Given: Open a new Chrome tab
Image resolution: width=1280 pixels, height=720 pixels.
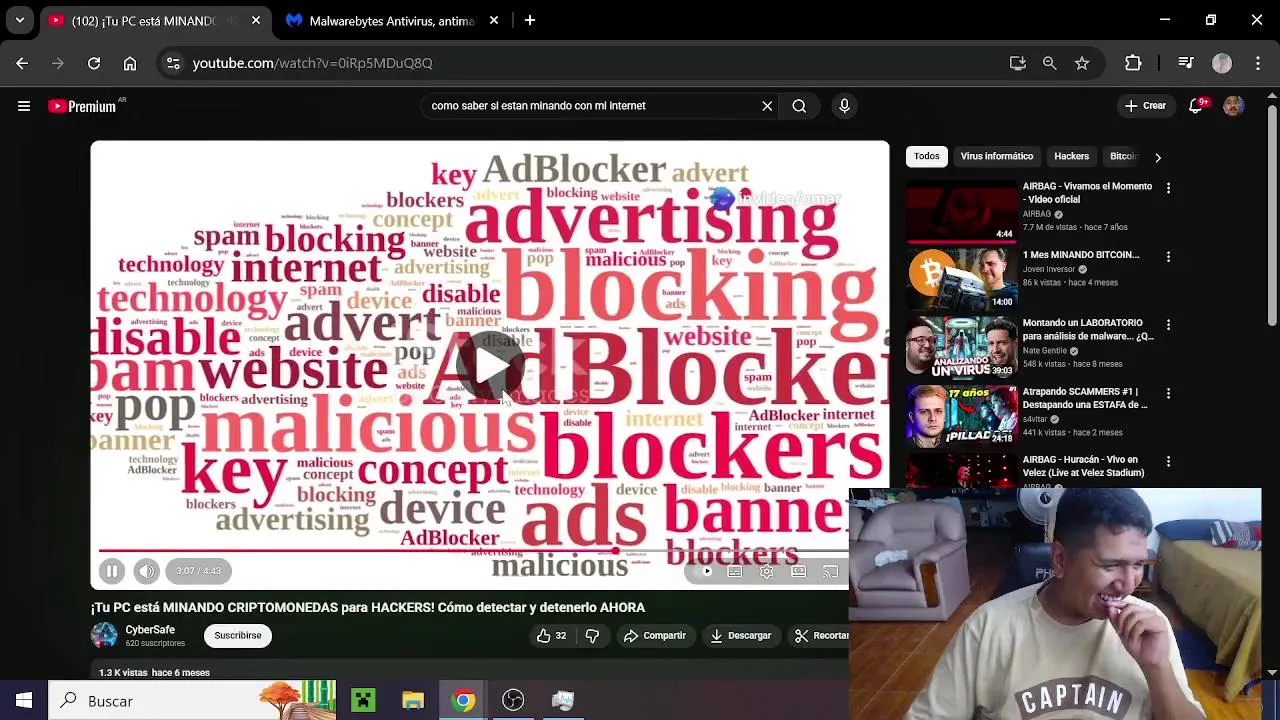Looking at the screenshot, I should [530, 21].
